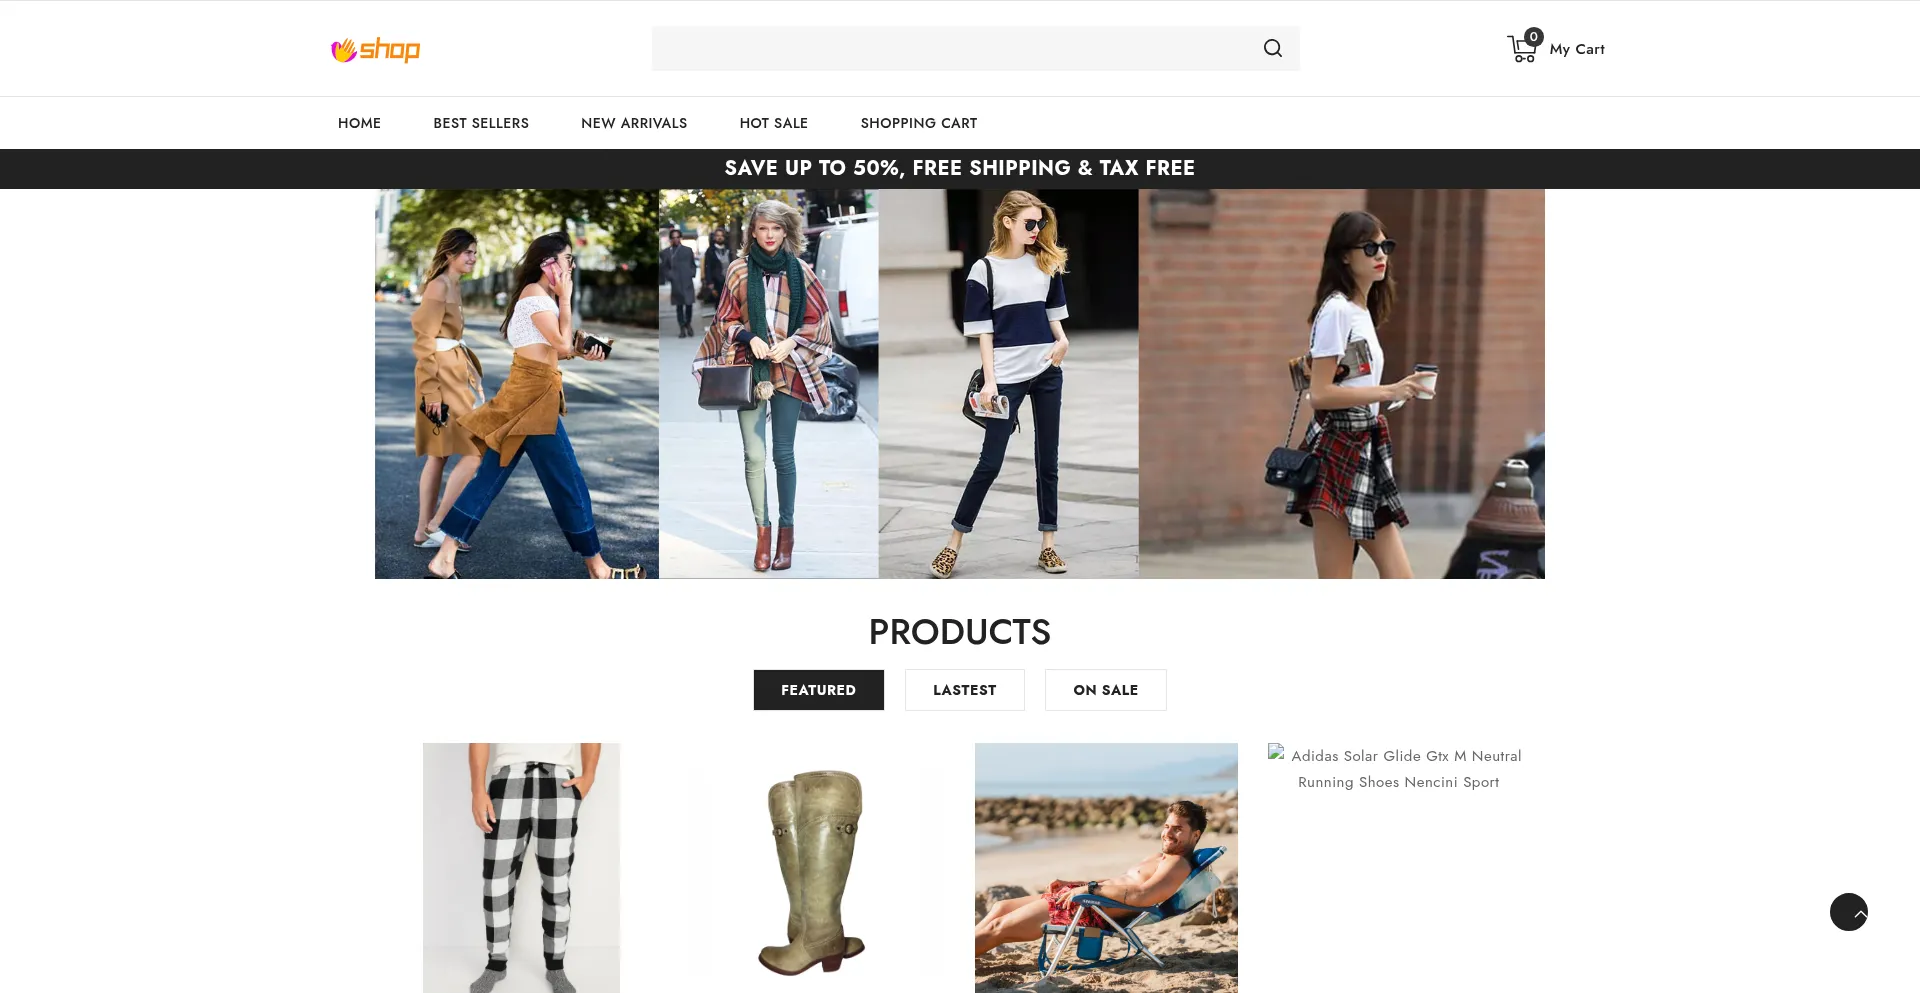This screenshot has height=993, width=1920.
Task: Click the shop logo
Action: pos(375,49)
